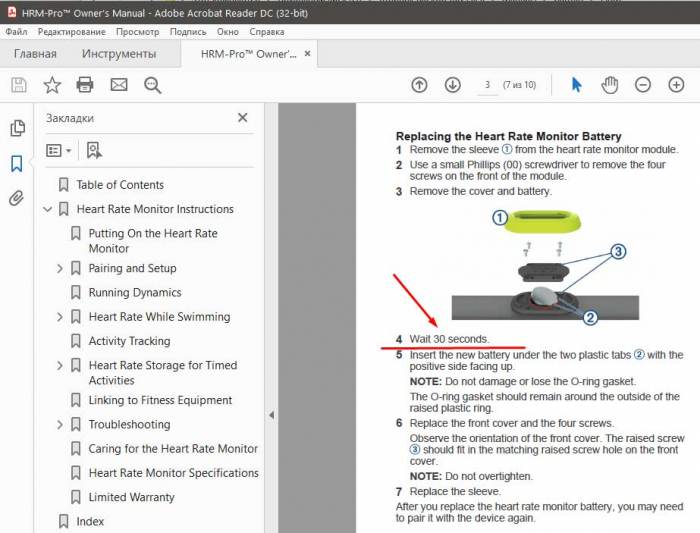Jump to Running Dynamics bookmark

pos(135,292)
